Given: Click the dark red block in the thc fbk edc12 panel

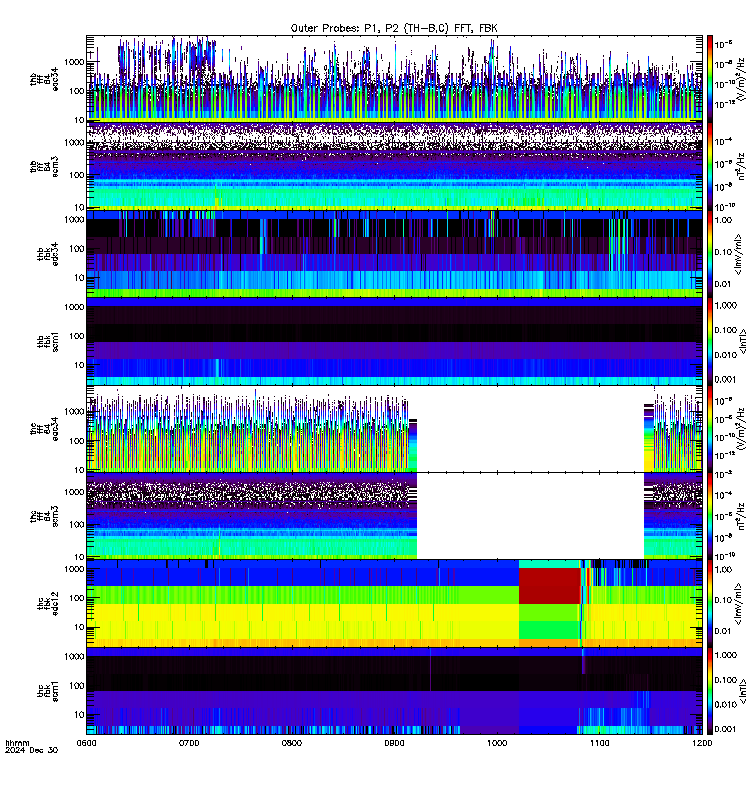Looking at the screenshot, I should coord(549,586).
